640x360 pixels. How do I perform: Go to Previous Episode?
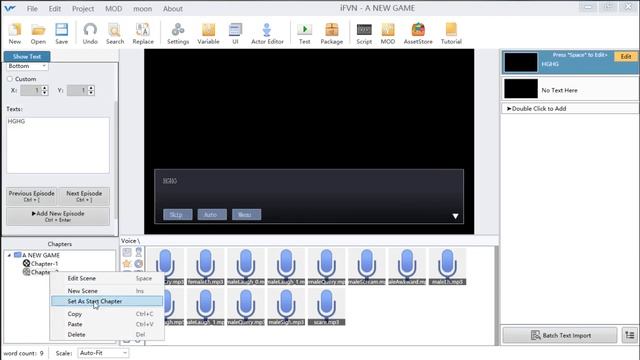[31, 196]
